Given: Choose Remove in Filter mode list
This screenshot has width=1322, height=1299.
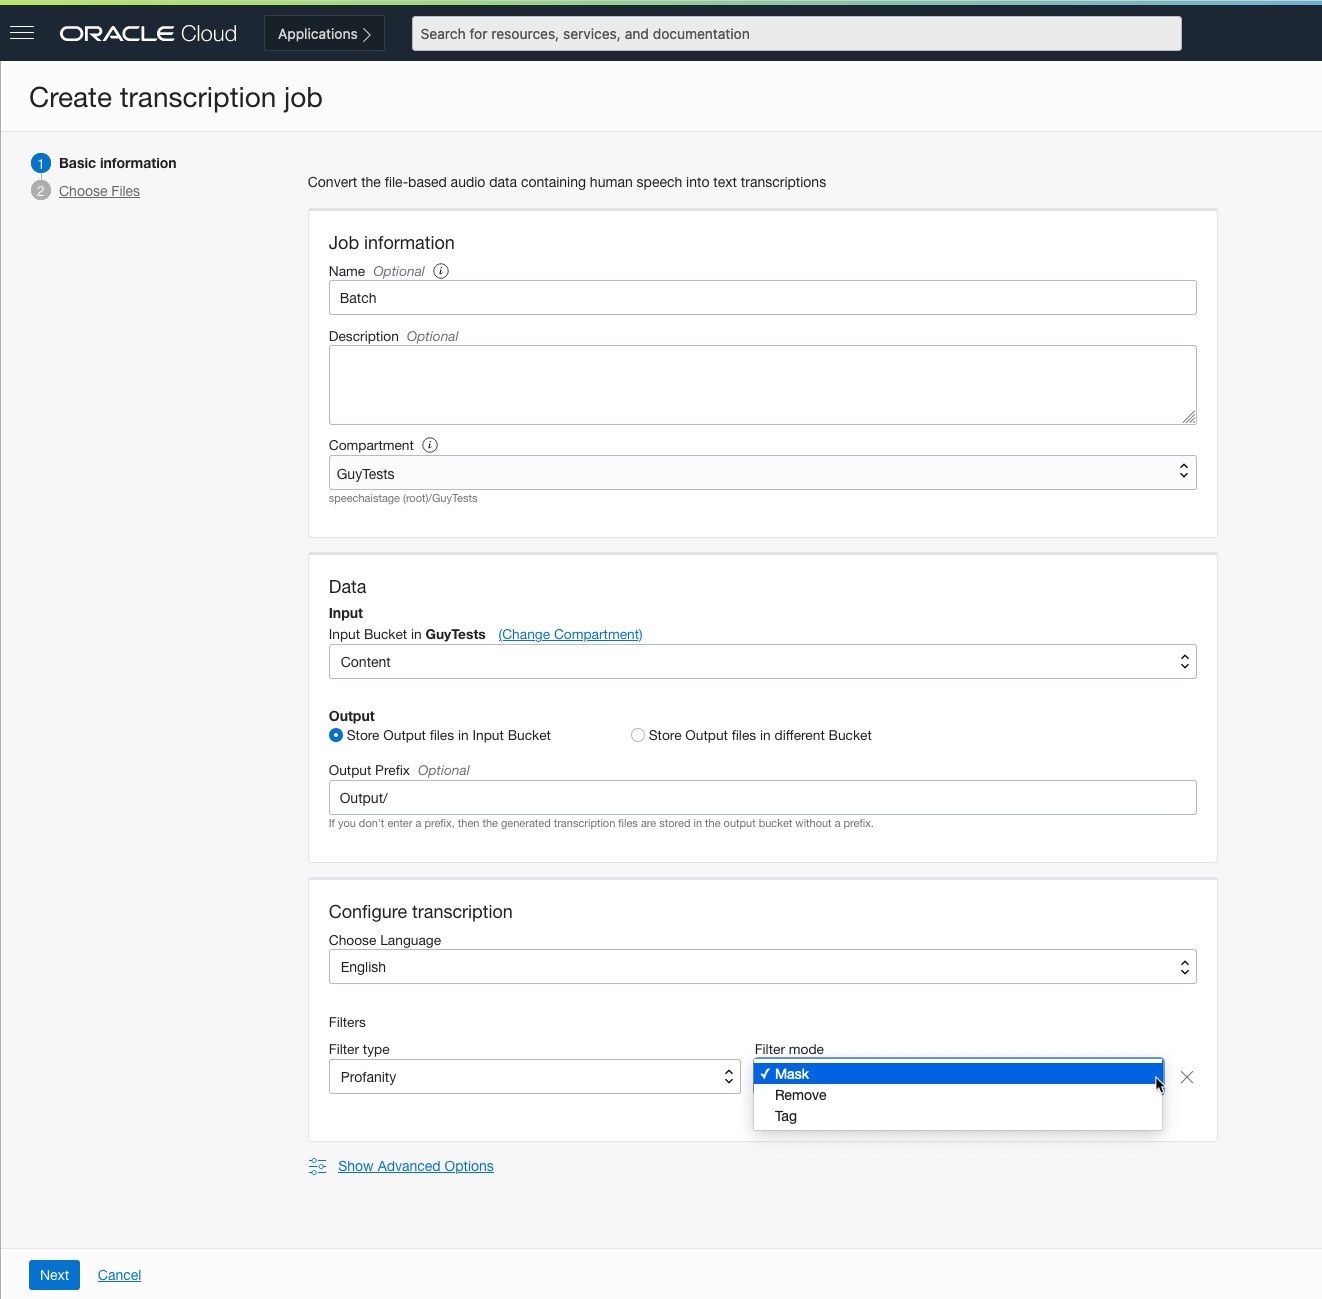Looking at the screenshot, I should [801, 1095].
